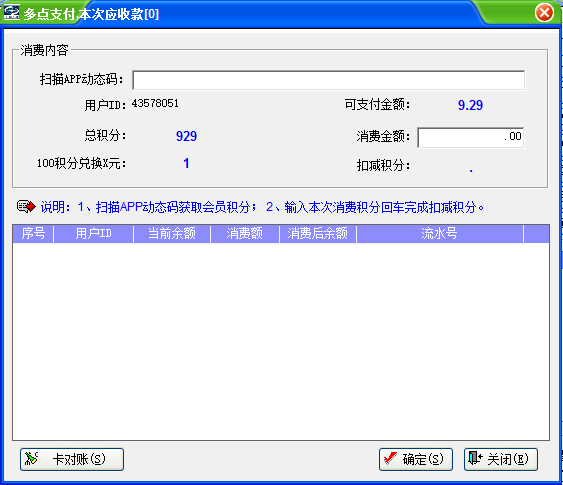Click the 扫描APP动态码 input field
The width and height of the screenshot is (563, 485).
pyautogui.click(x=329, y=80)
